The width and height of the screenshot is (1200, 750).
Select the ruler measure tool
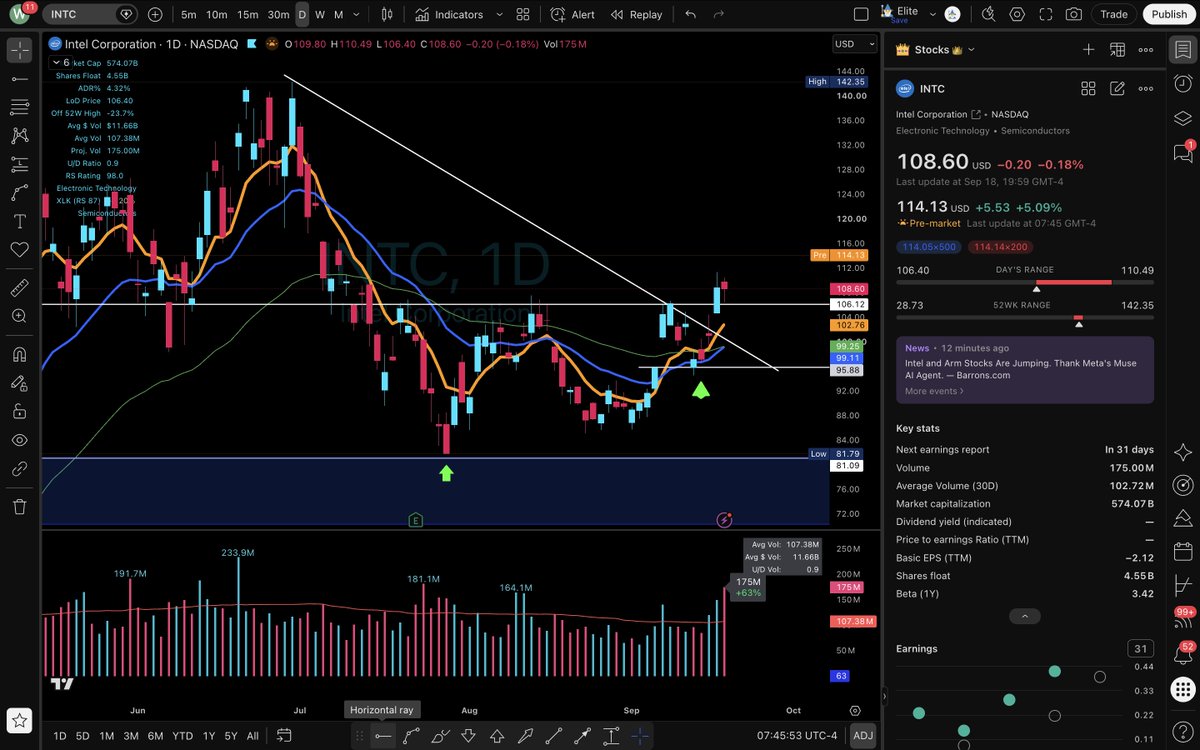point(19,288)
